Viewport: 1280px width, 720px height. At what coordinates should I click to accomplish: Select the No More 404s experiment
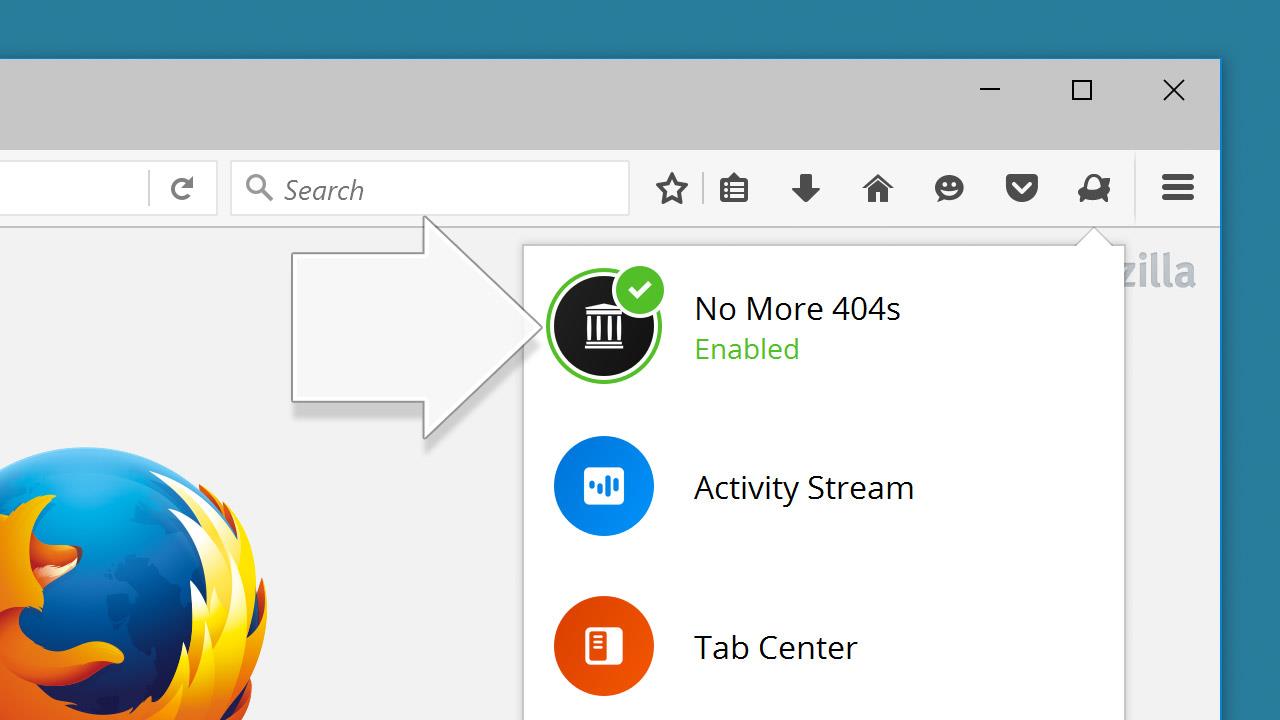824,326
